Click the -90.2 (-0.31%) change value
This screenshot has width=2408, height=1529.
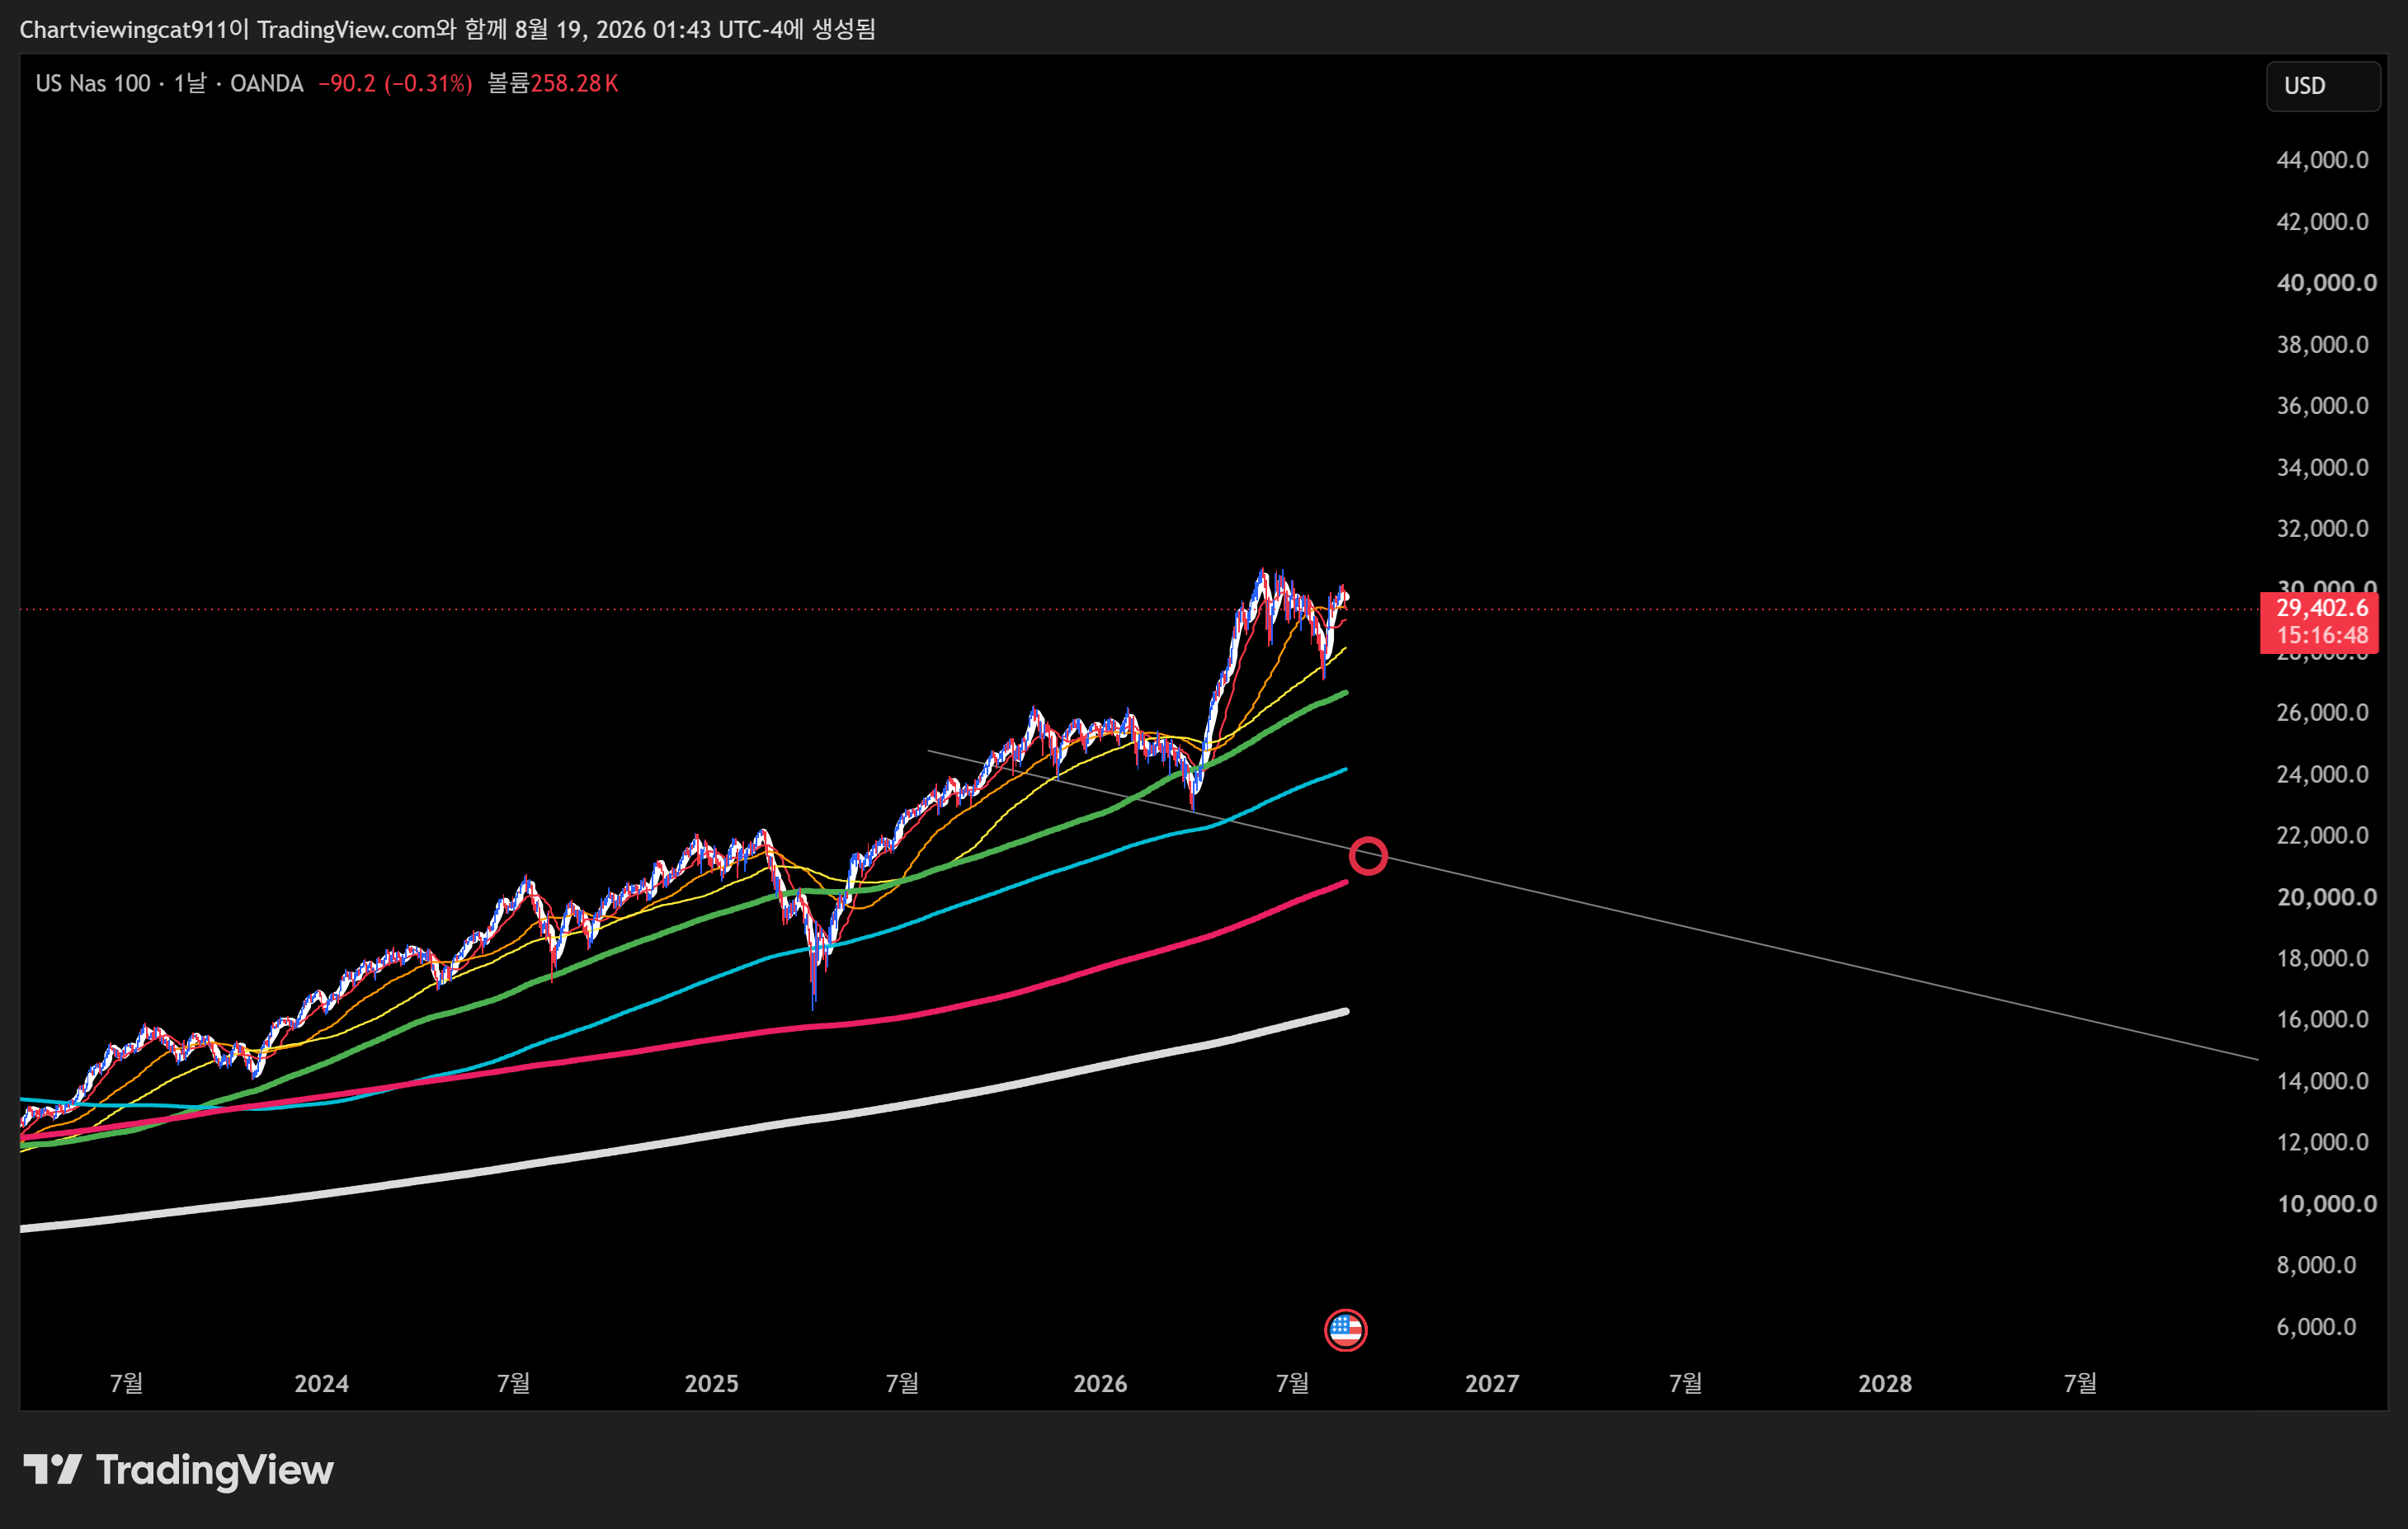pyautogui.click(x=395, y=84)
